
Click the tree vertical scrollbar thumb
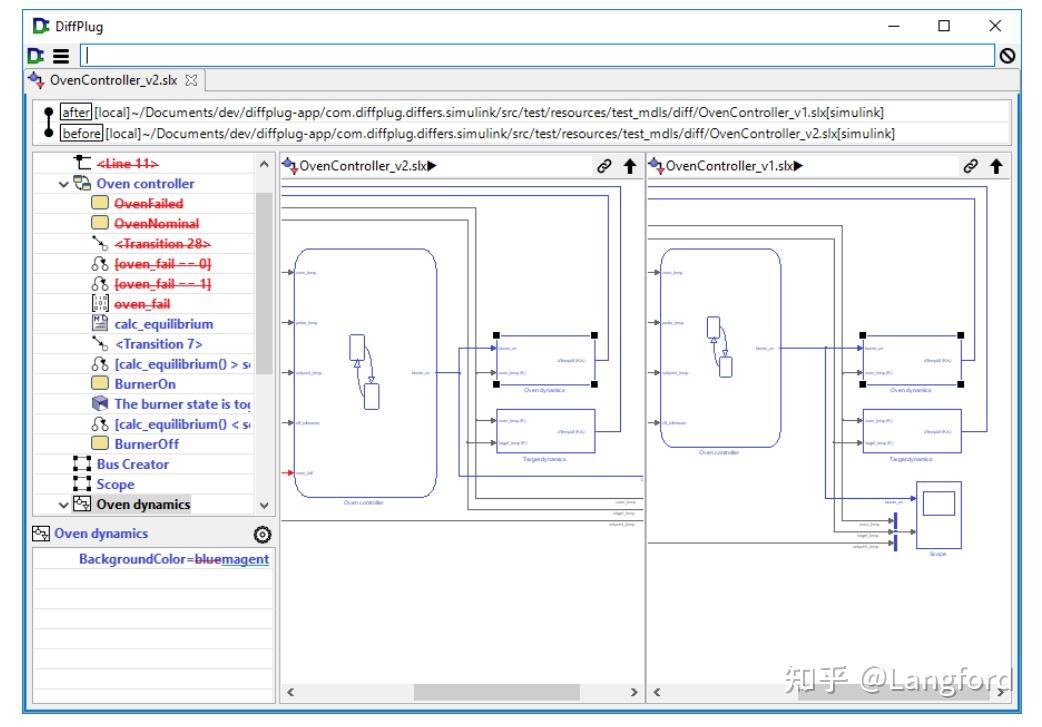click(x=264, y=283)
